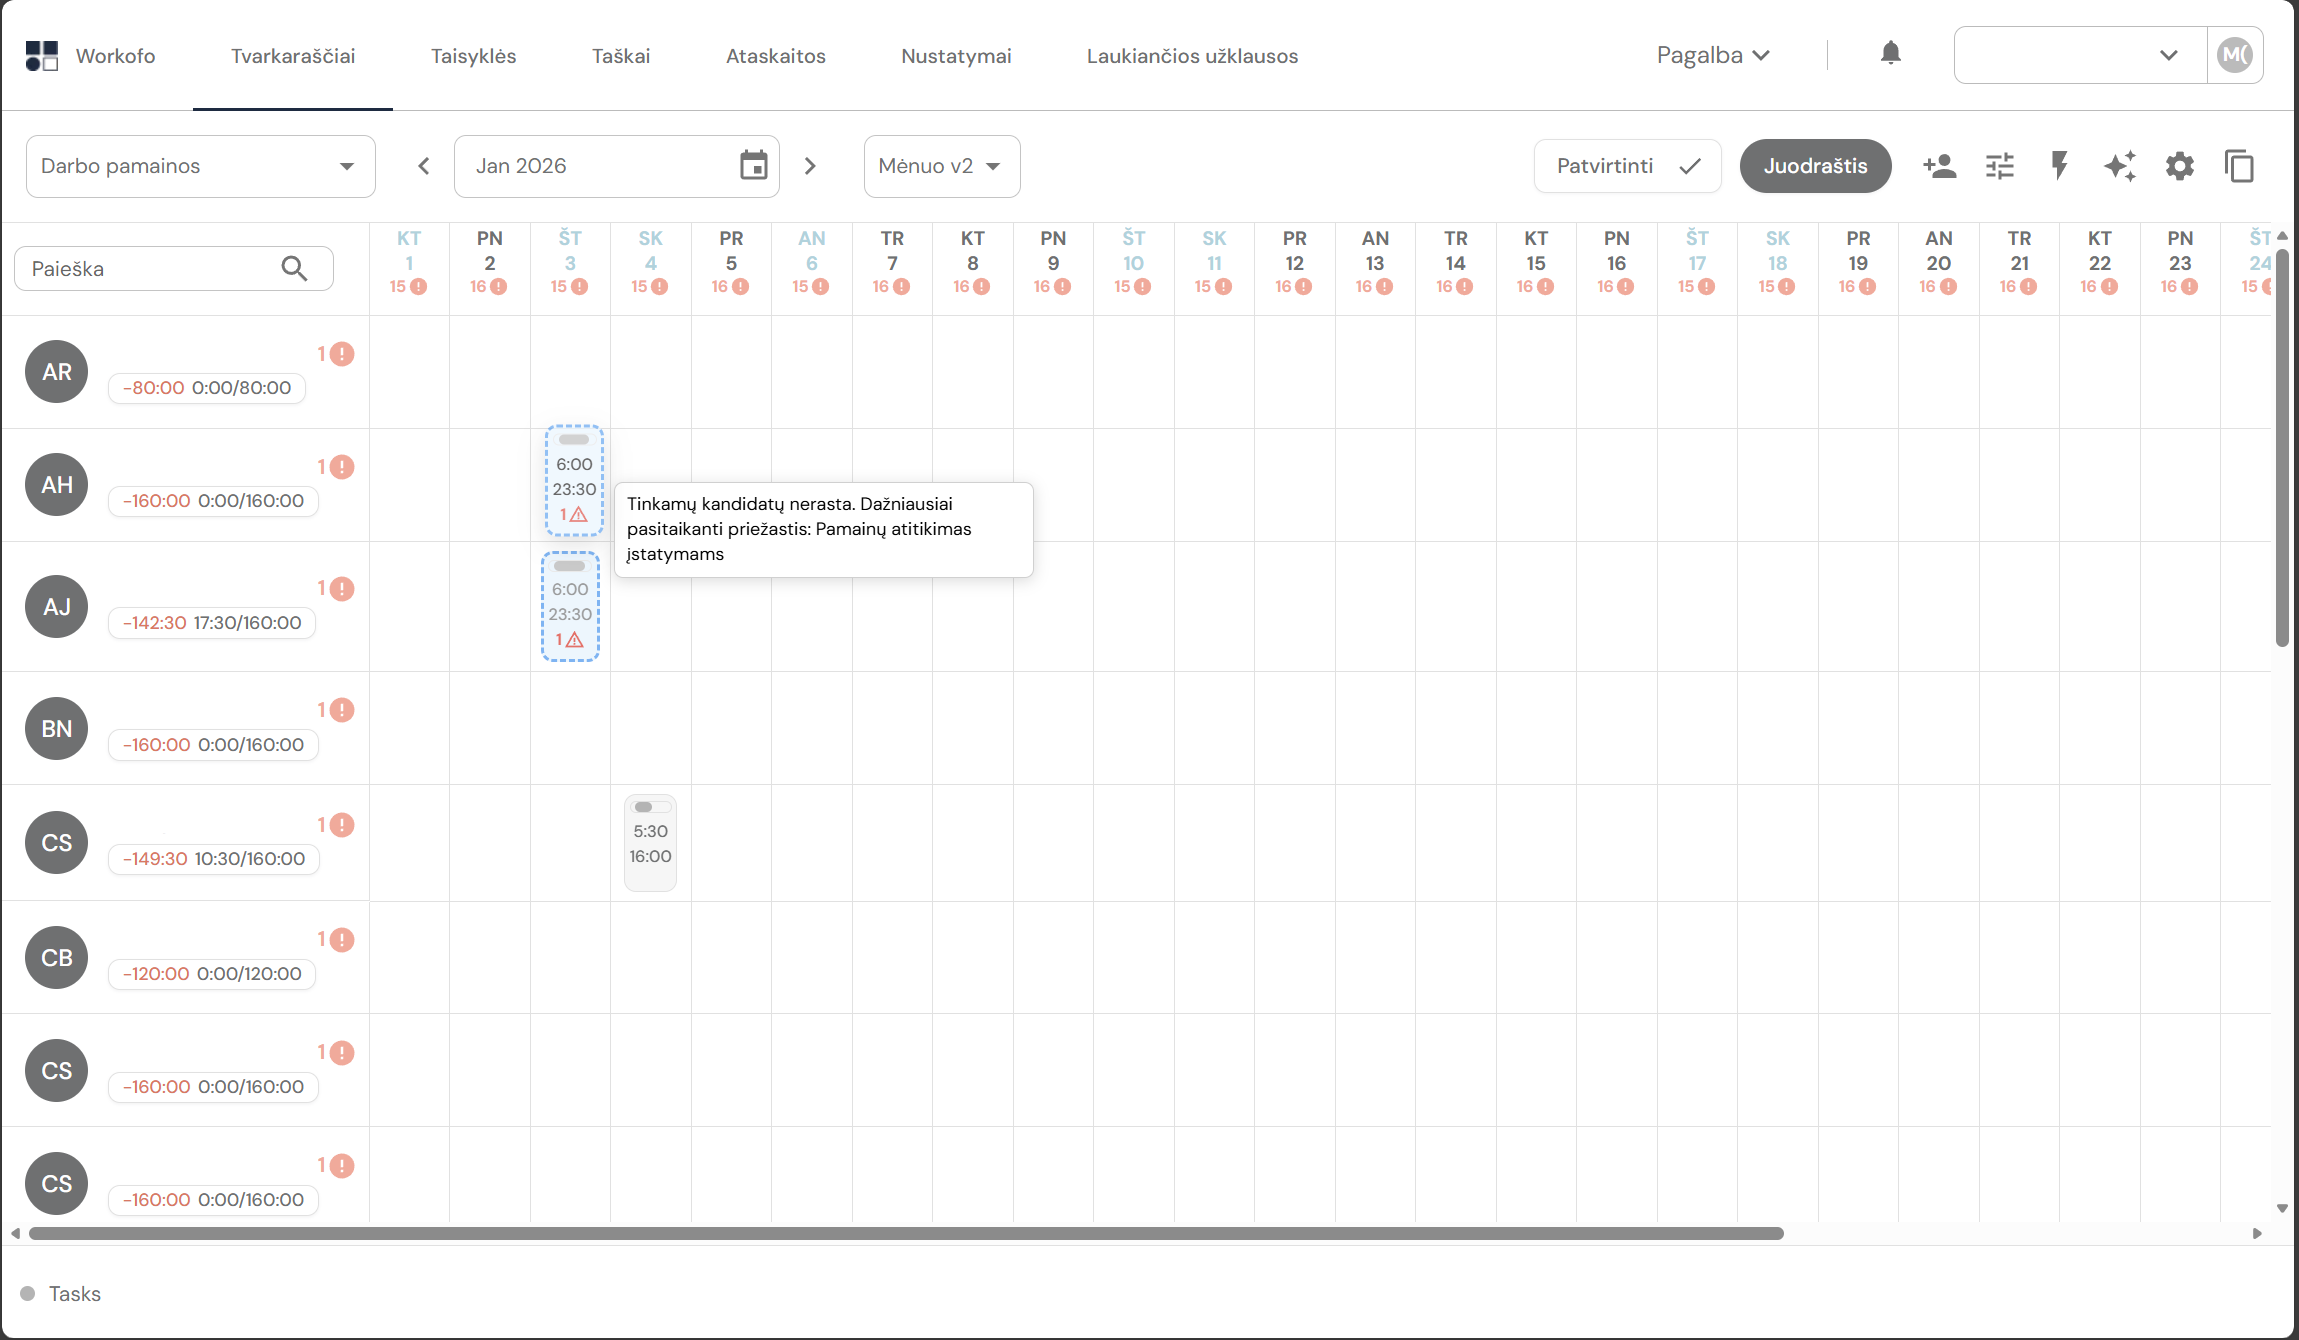
Task: Open the Mėnuo v2 view dropdown
Action: [941, 166]
